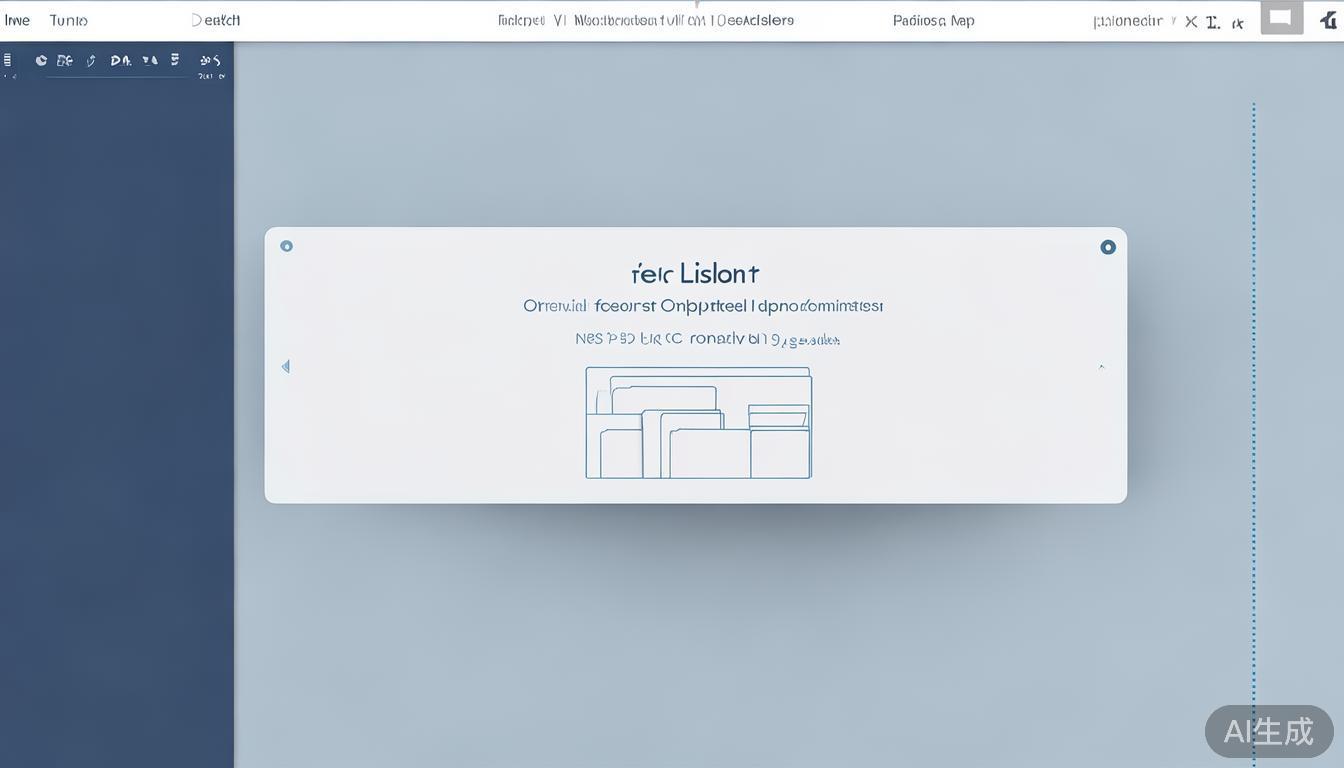This screenshot has width=1344, height=768.
Task: Click the stacked folders illustration in dialog
Action: point(698,423)
